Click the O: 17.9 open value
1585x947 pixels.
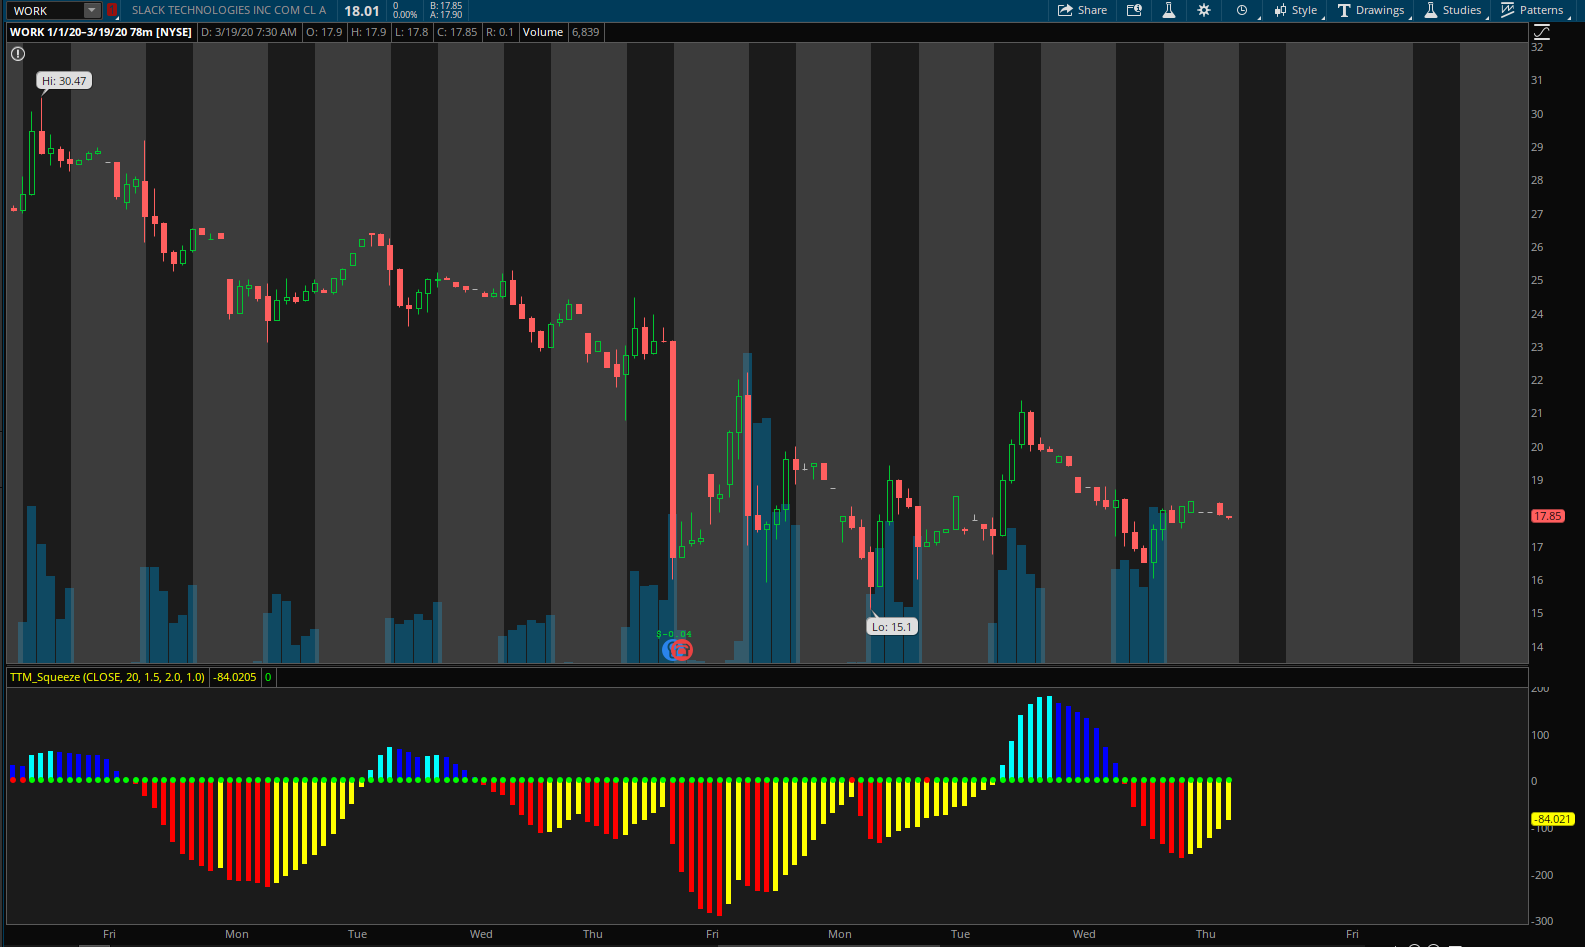pos(324,32)
